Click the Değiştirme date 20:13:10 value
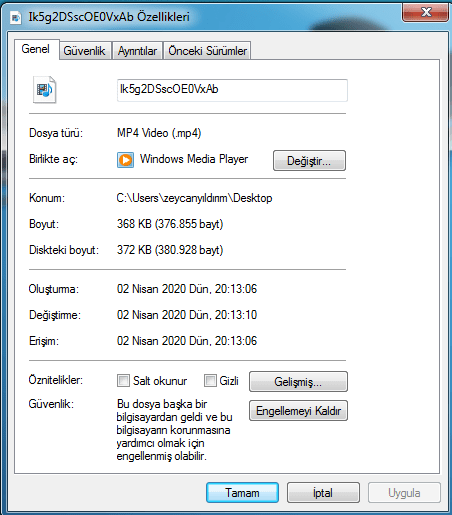 point(187,315)
